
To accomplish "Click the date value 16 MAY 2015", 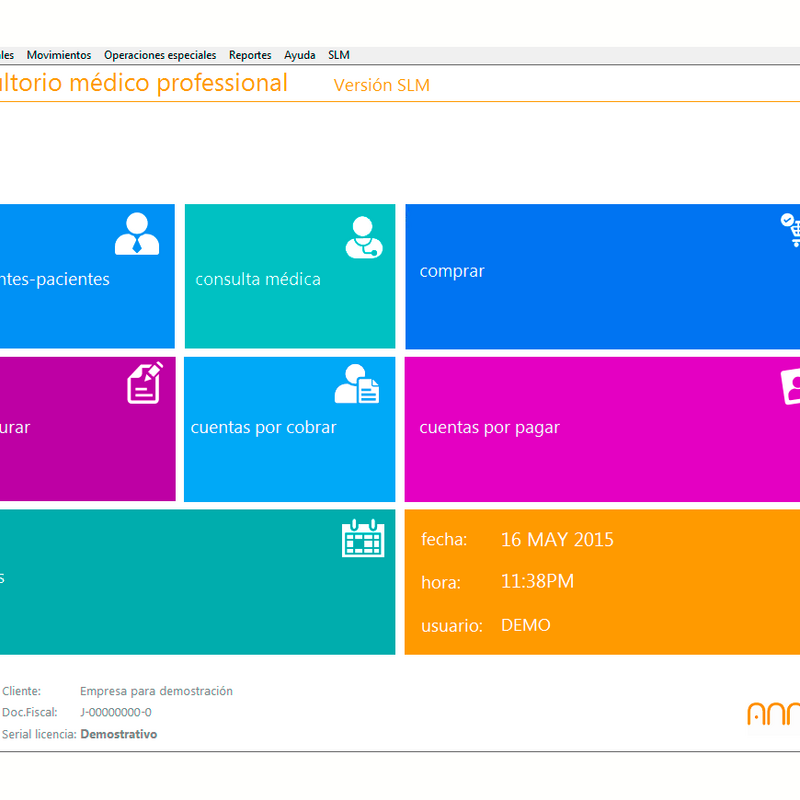I will 557,540.
